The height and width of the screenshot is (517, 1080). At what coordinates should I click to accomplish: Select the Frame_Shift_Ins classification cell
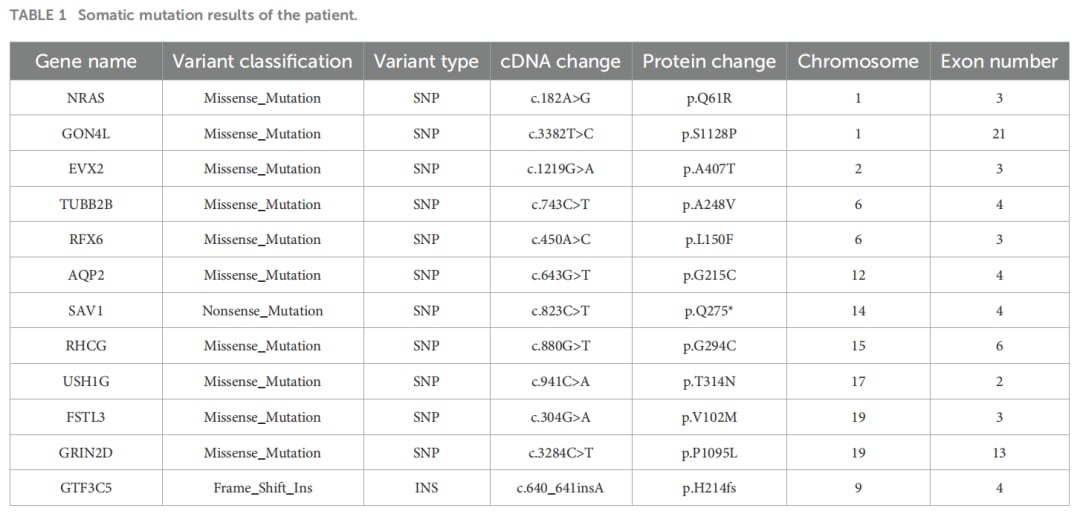coord(262,488)
